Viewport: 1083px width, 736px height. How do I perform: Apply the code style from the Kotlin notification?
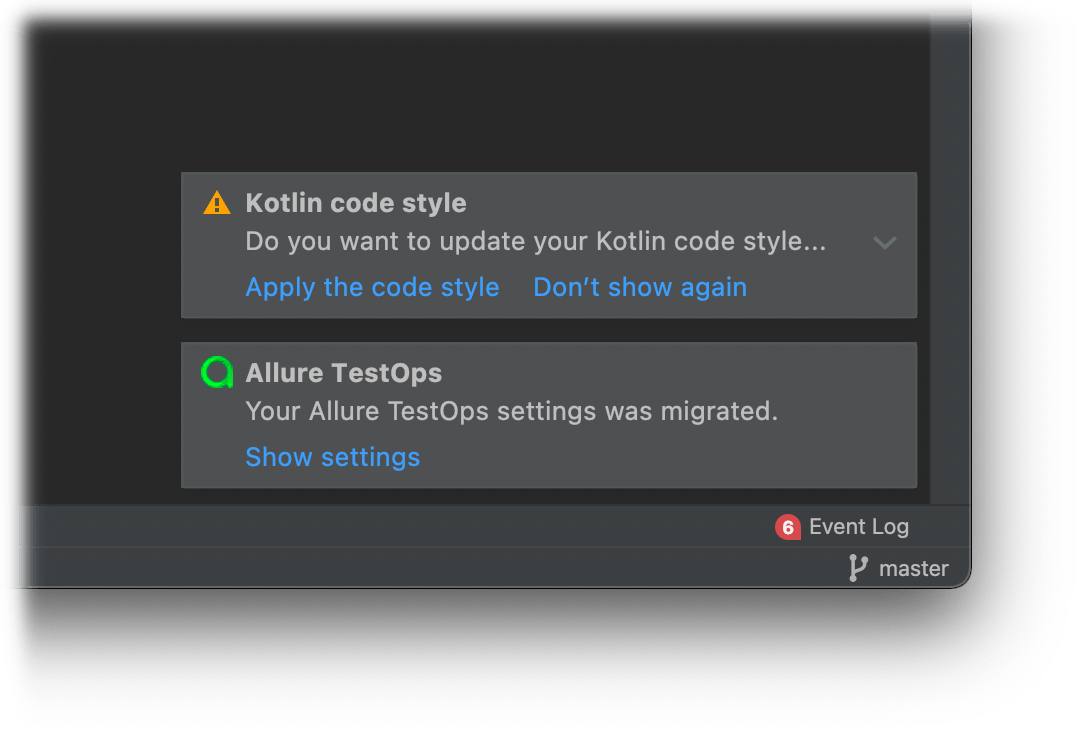pos(372,287)
